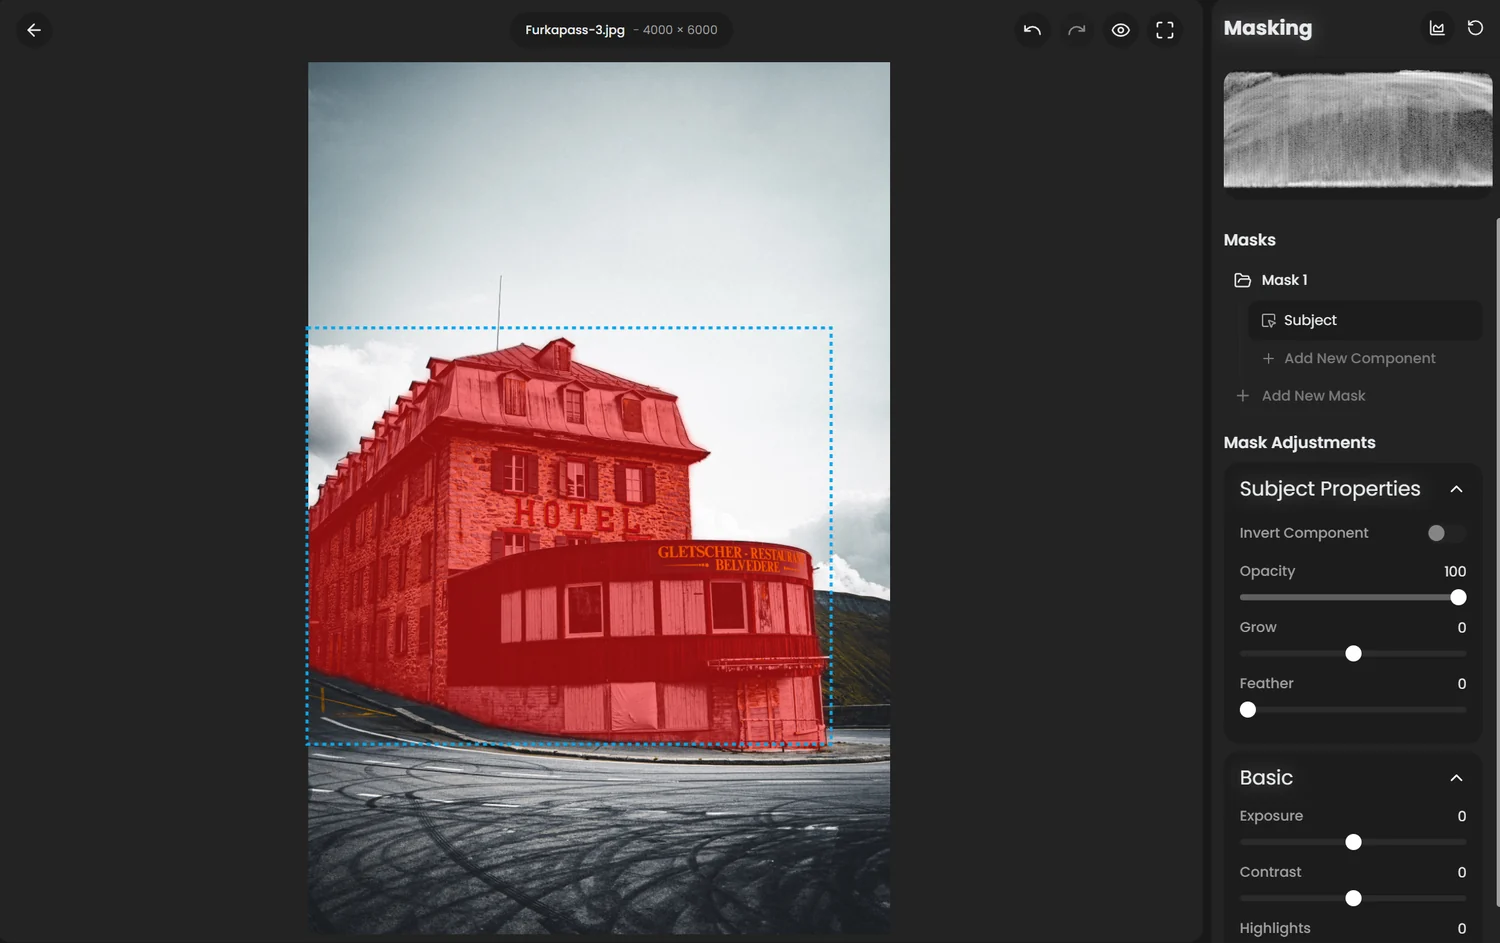Screen dimensions: 1500x943
Task: Click the Highlights value 0
Action: tap(1462, 928)
